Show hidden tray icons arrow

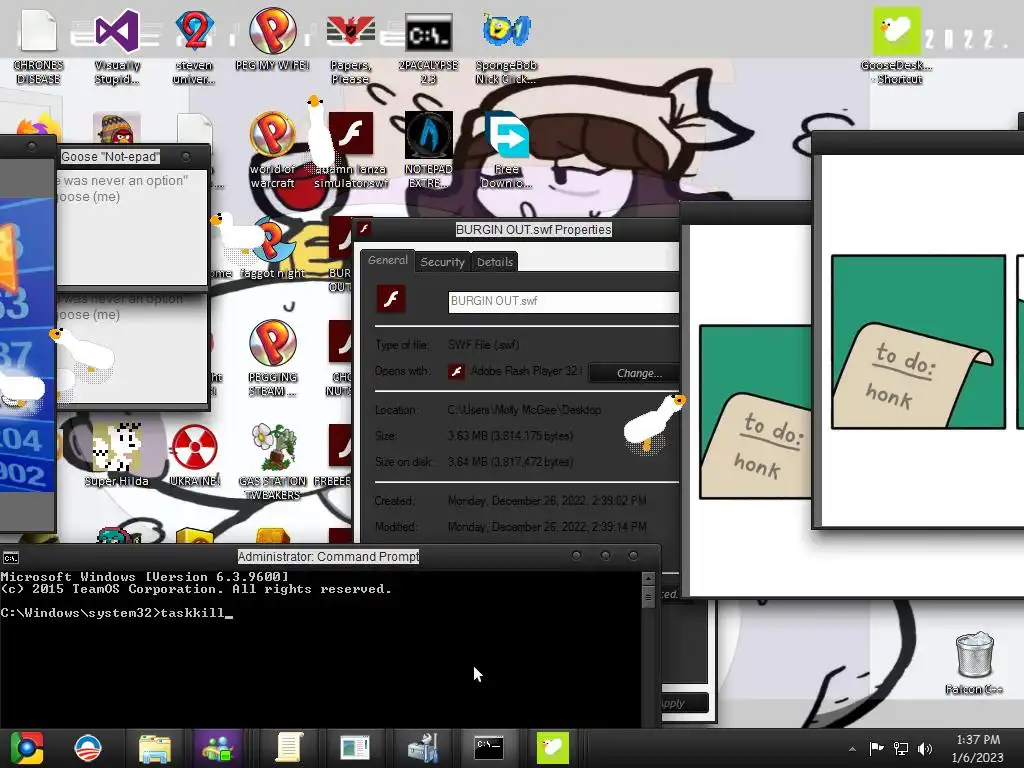[x=852, y=749]
